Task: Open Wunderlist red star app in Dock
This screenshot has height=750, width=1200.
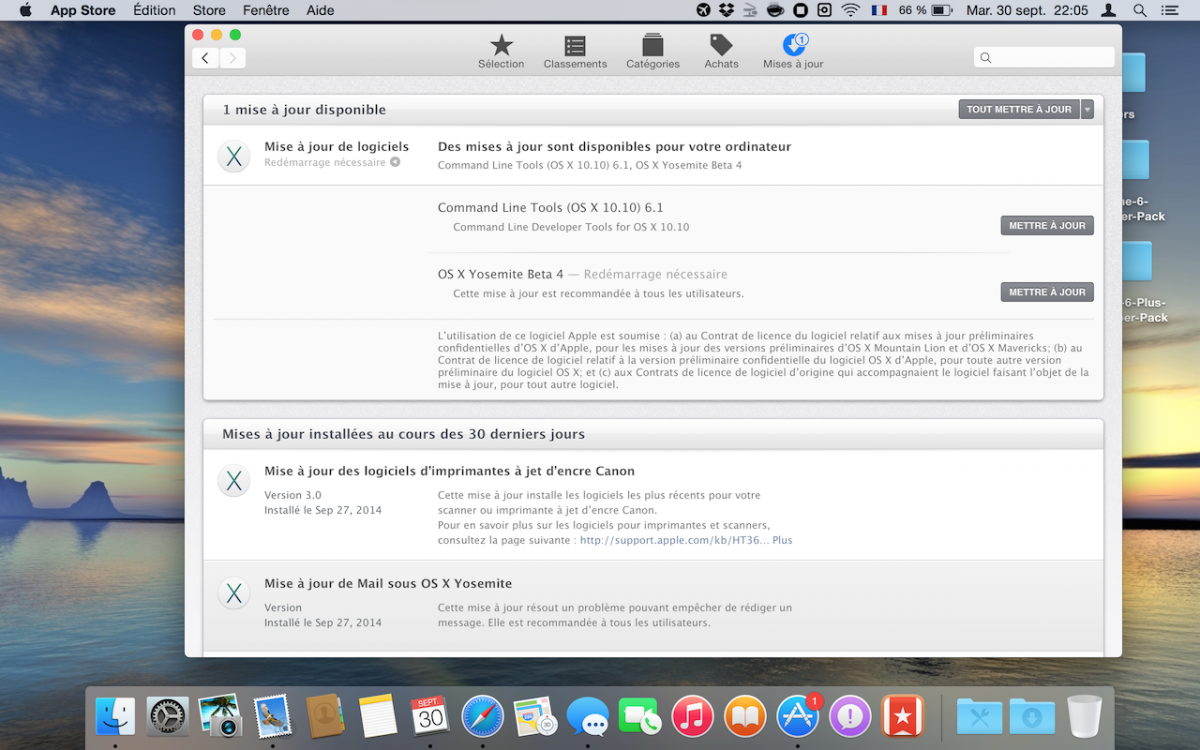Action: [902, 717]
